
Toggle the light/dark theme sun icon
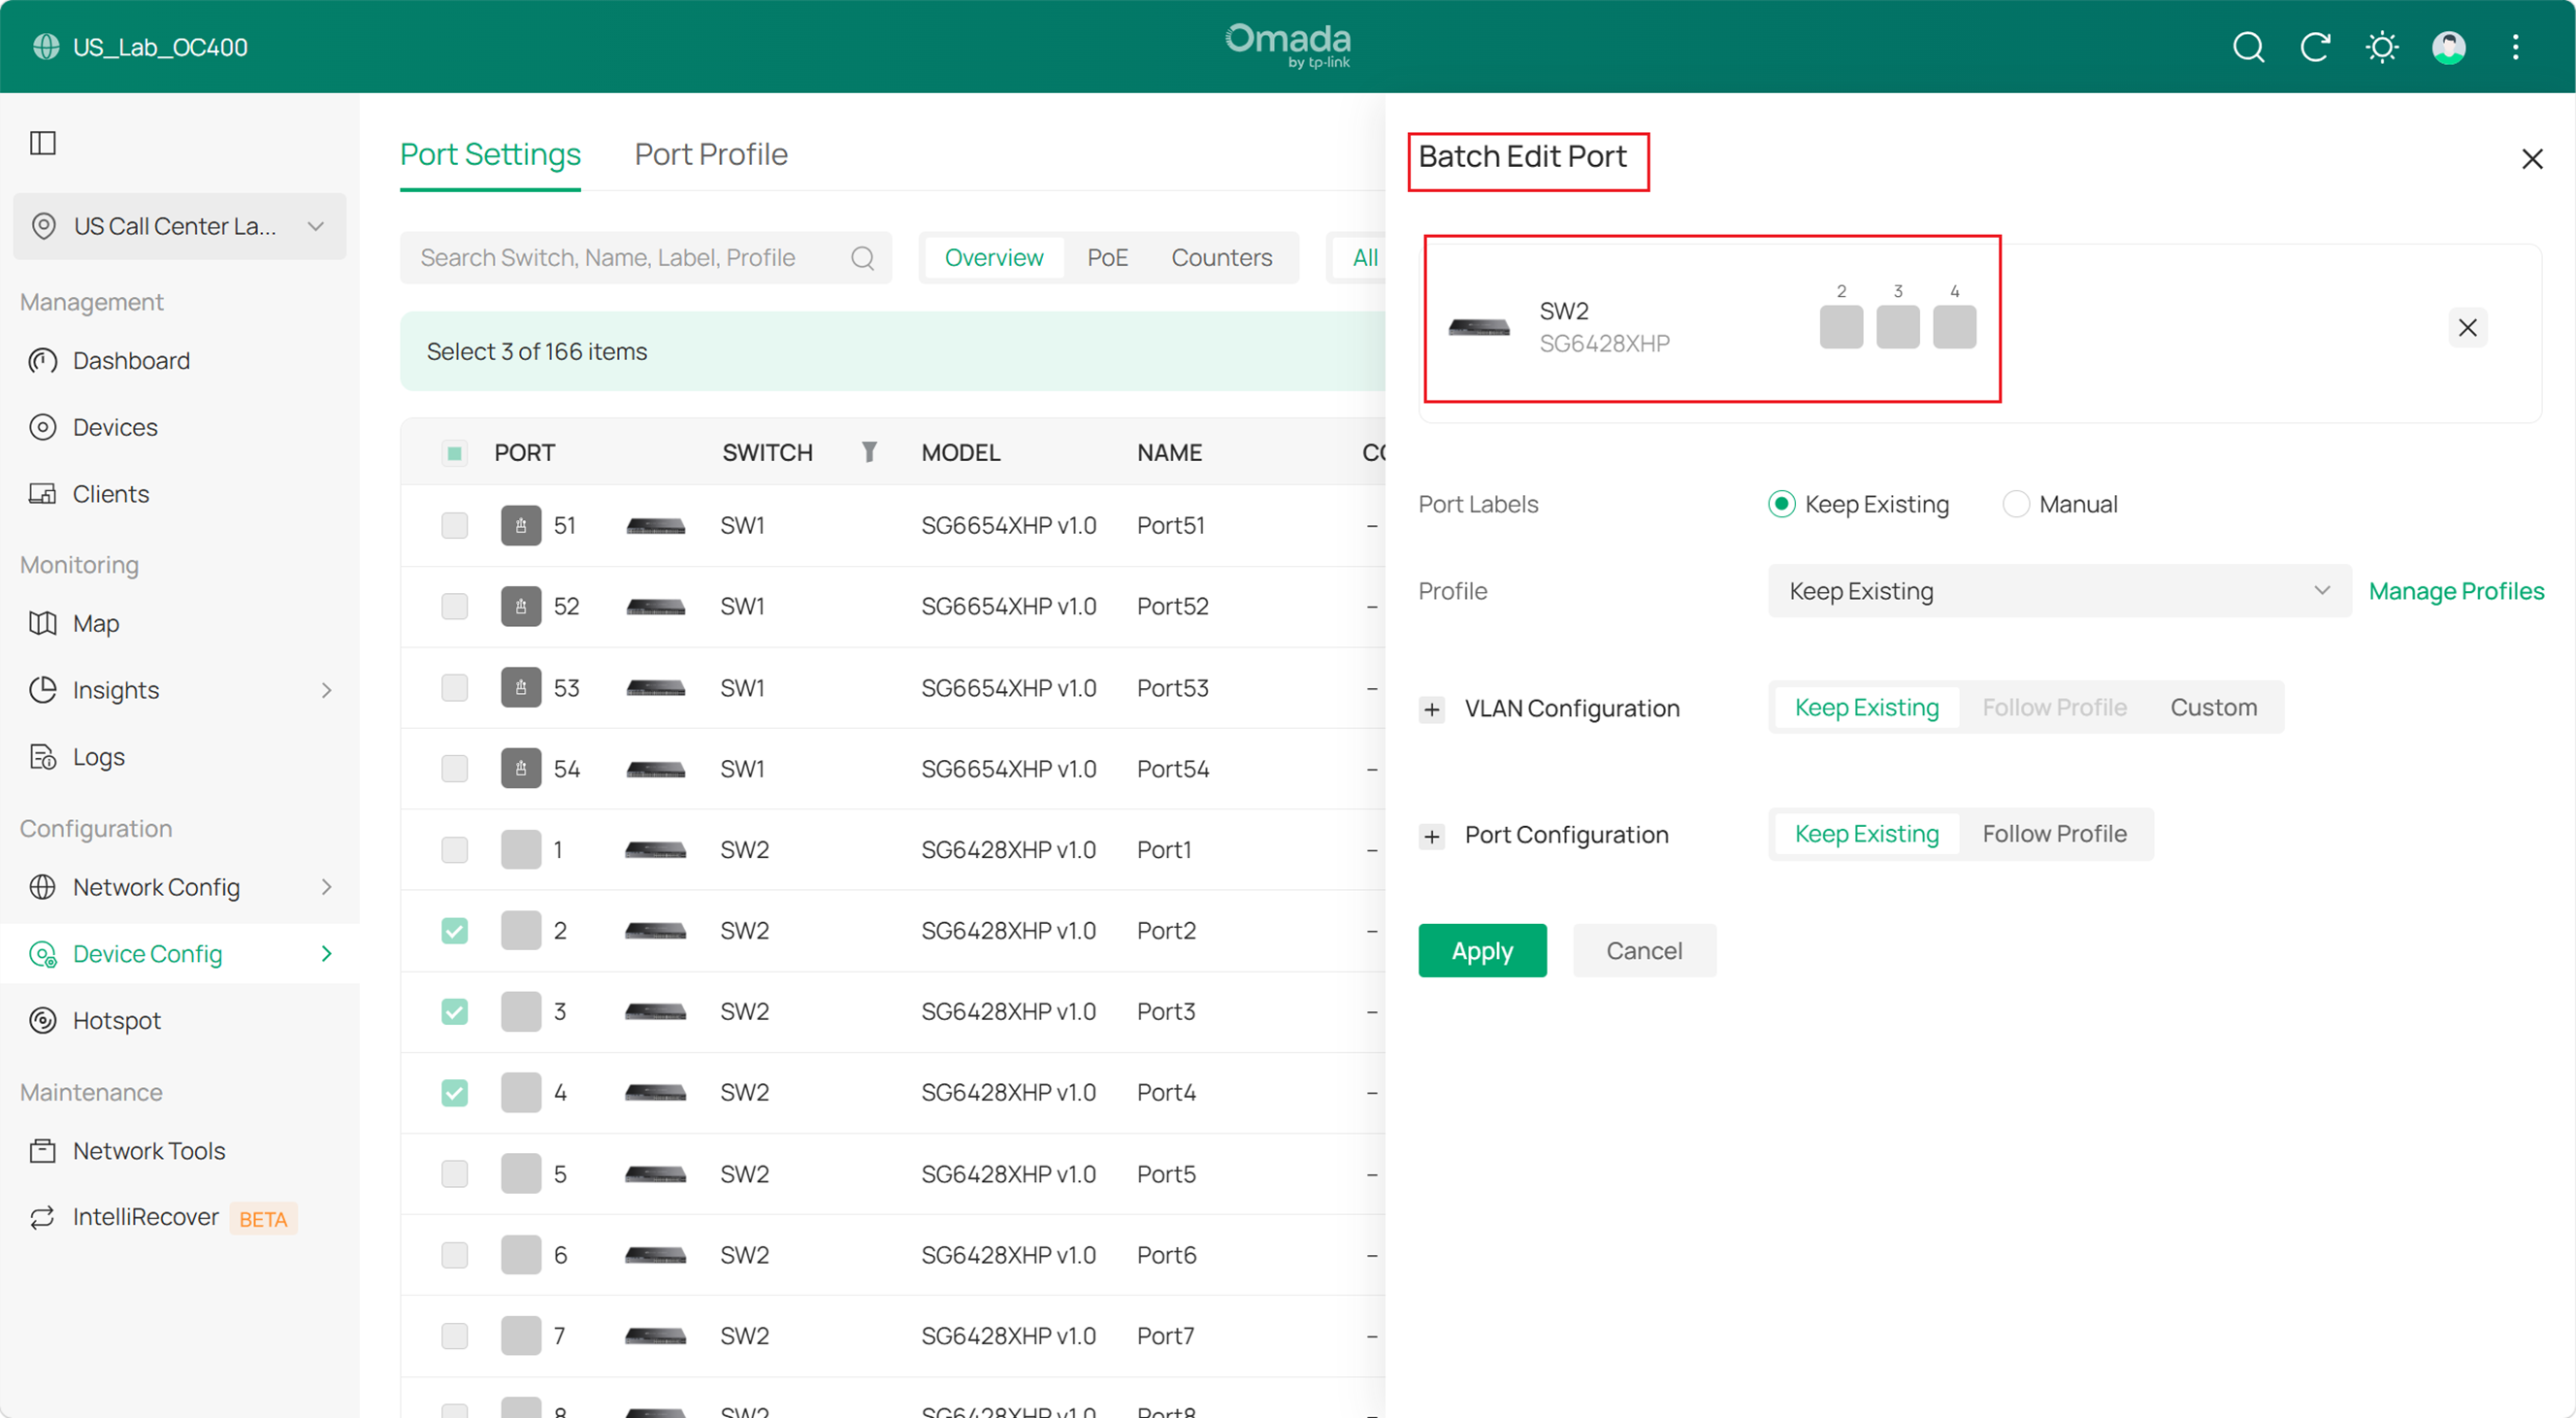point(2382,47)
